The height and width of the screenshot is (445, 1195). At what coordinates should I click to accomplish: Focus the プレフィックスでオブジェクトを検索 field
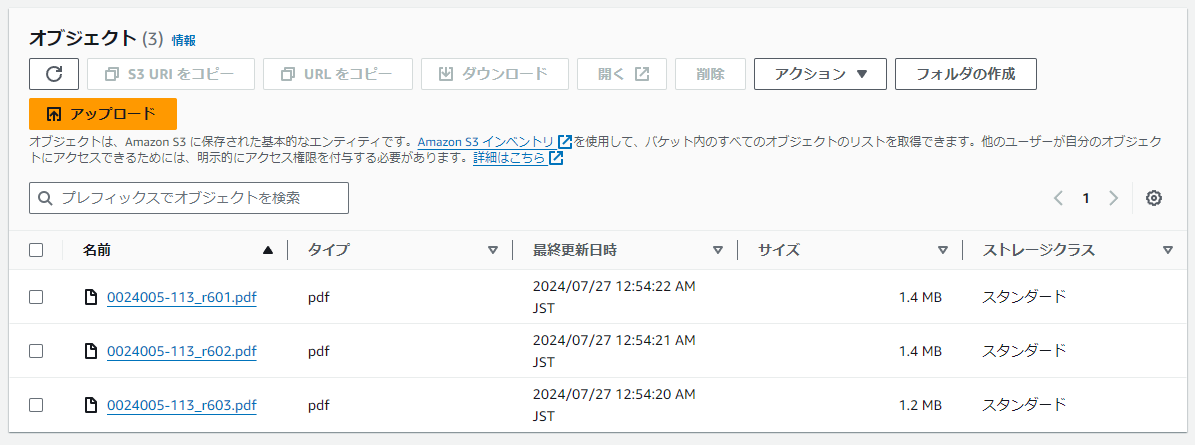pos(189,198)
